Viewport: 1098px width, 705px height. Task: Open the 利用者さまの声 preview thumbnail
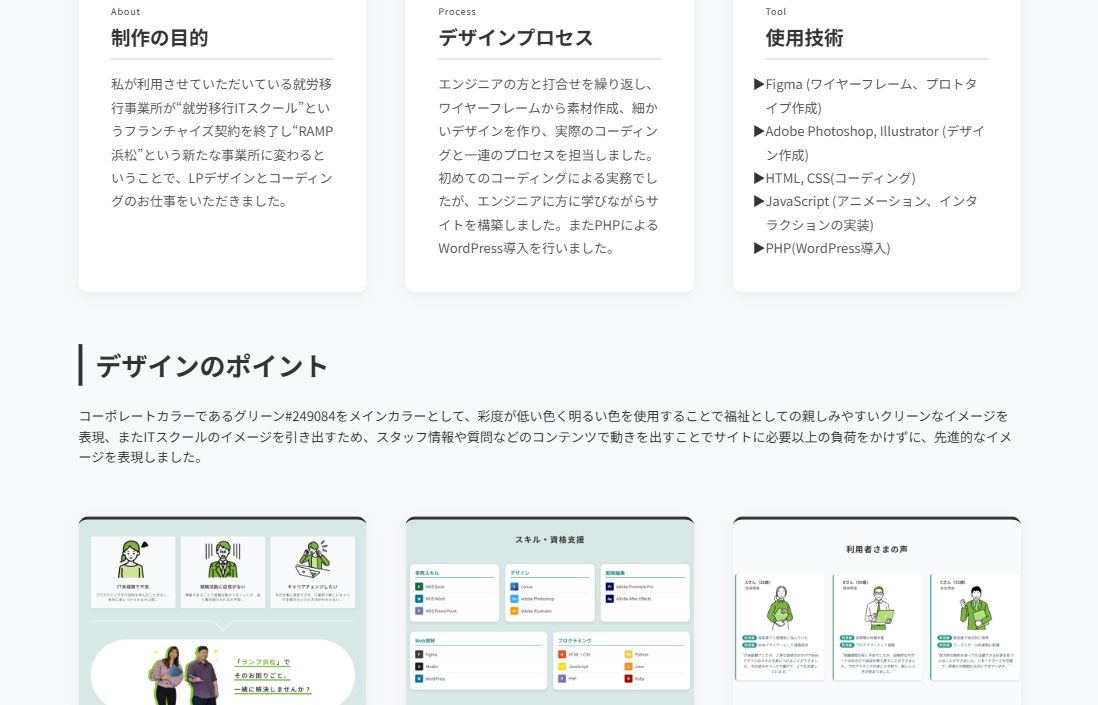point(876,610)
